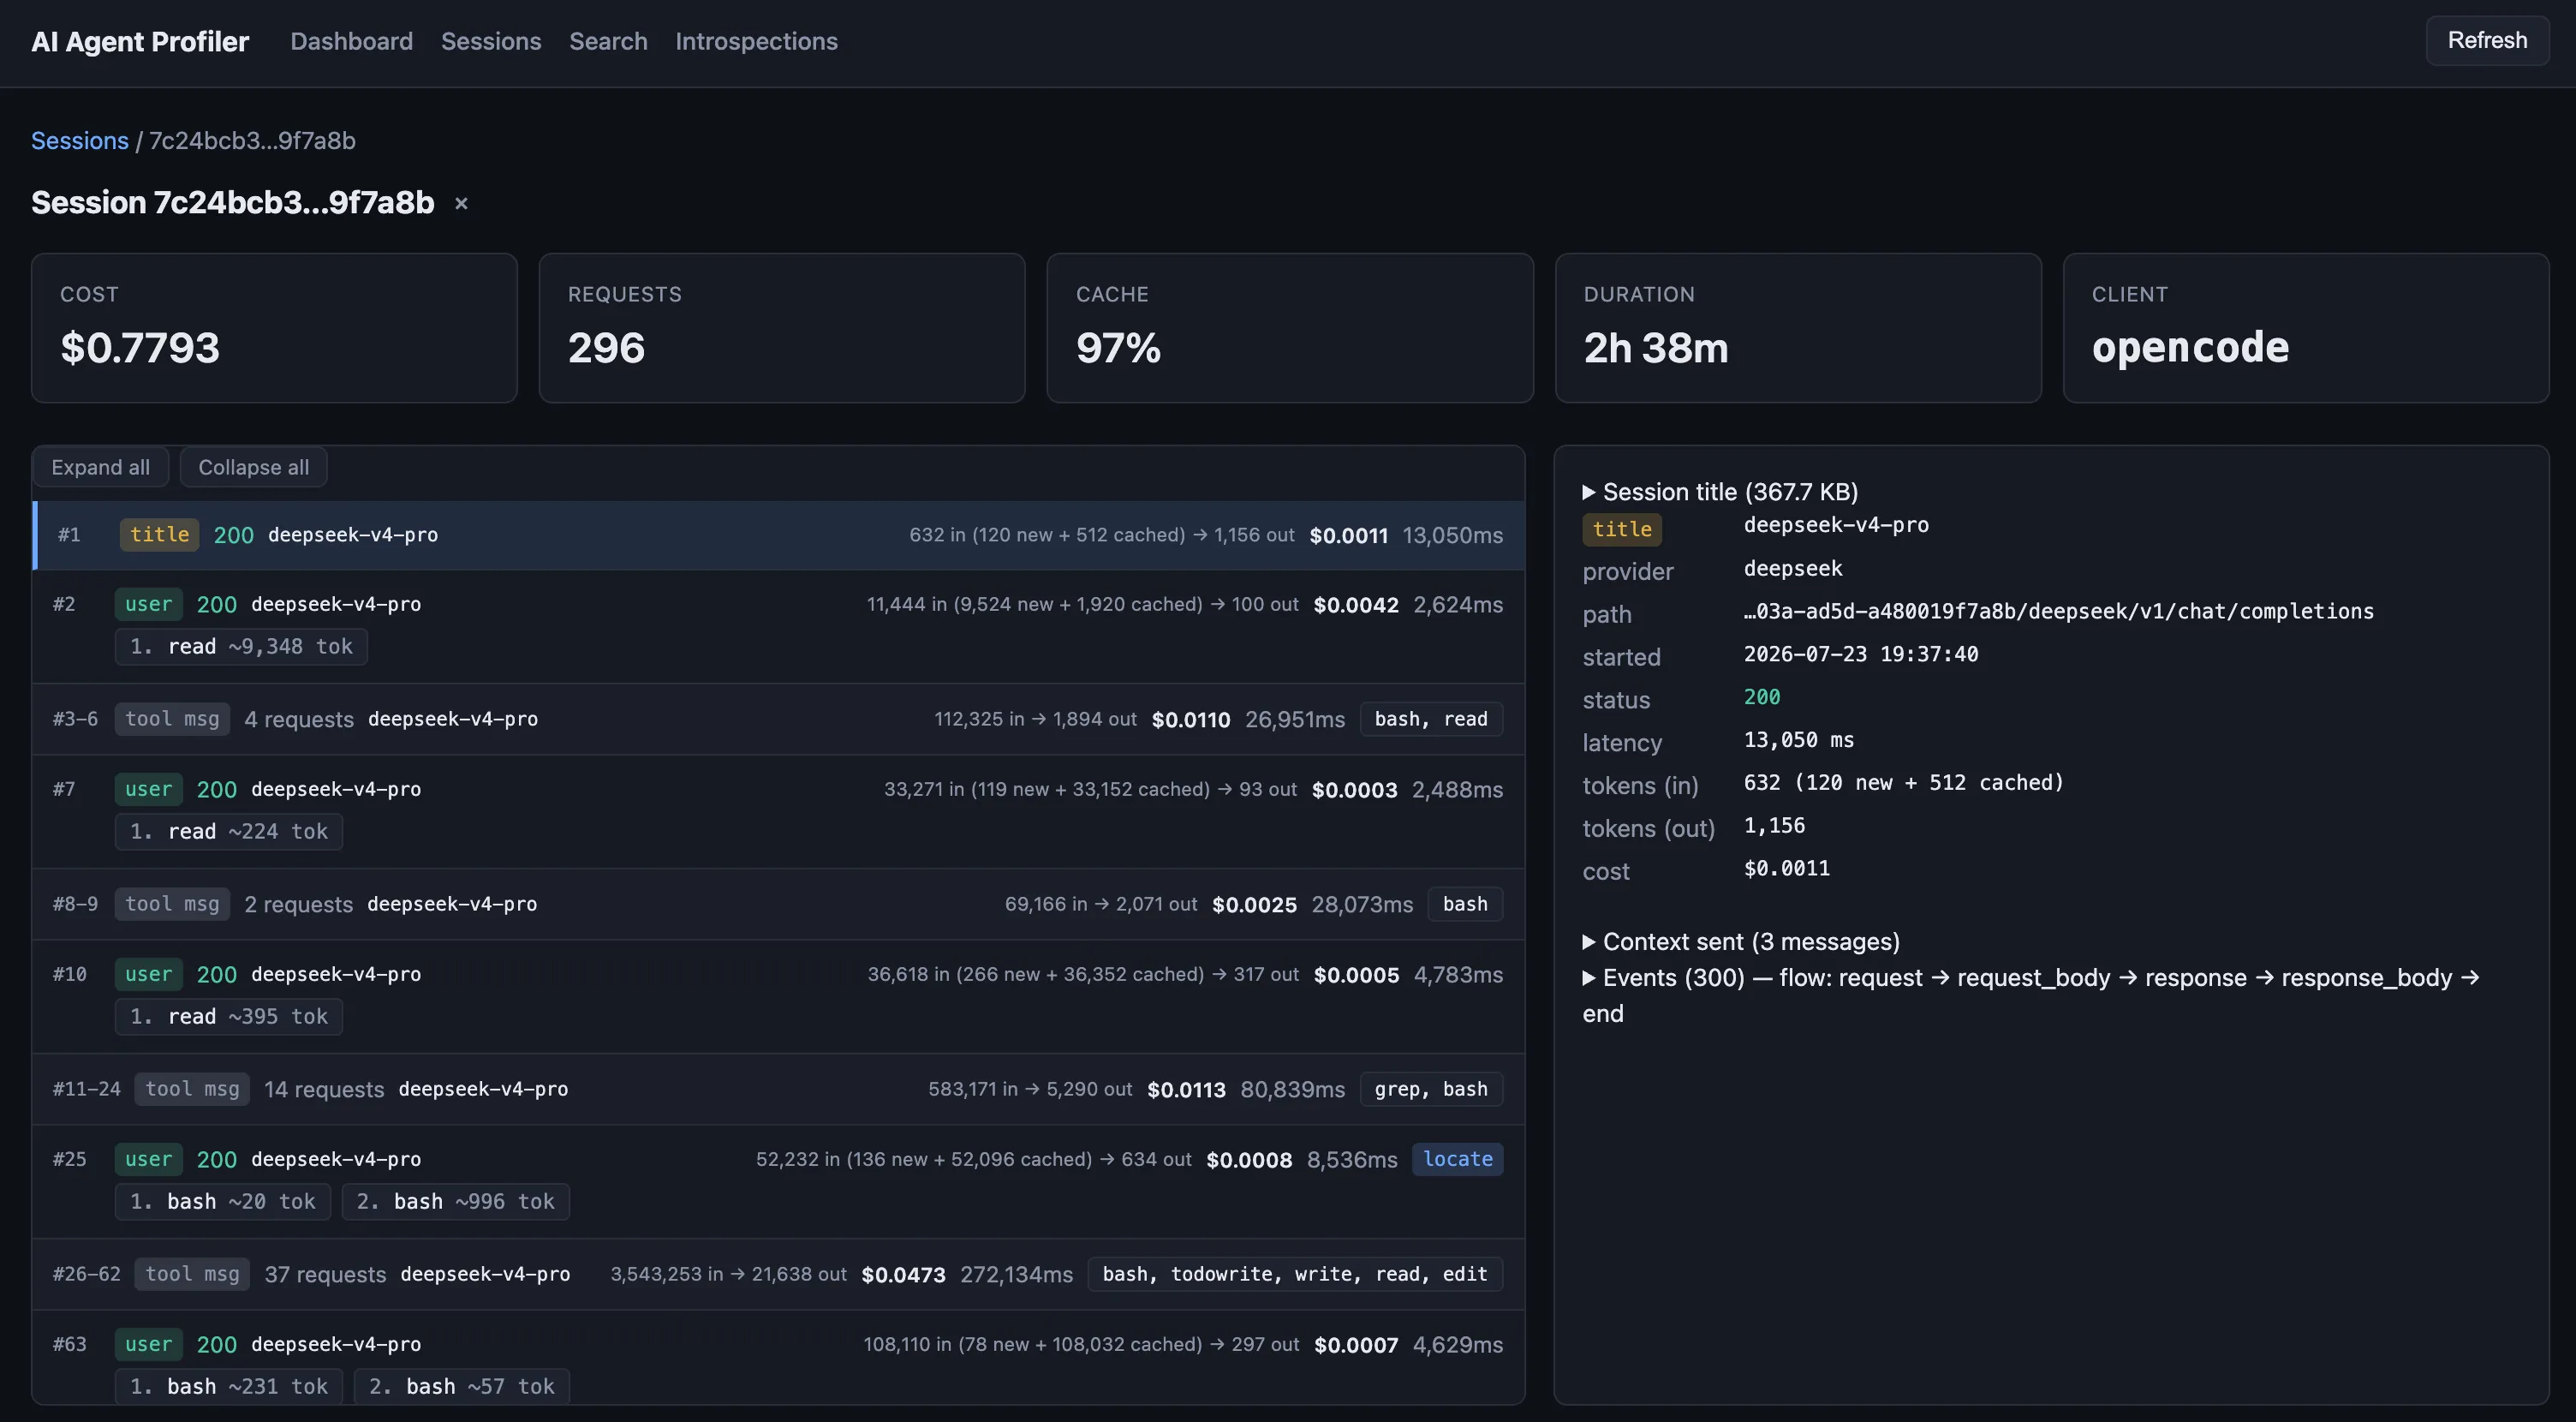This screenshot has width=2576, height=1422.
Task: Click green status value 200 in details
Action: pyautogui.click(x=1761, y=697)
